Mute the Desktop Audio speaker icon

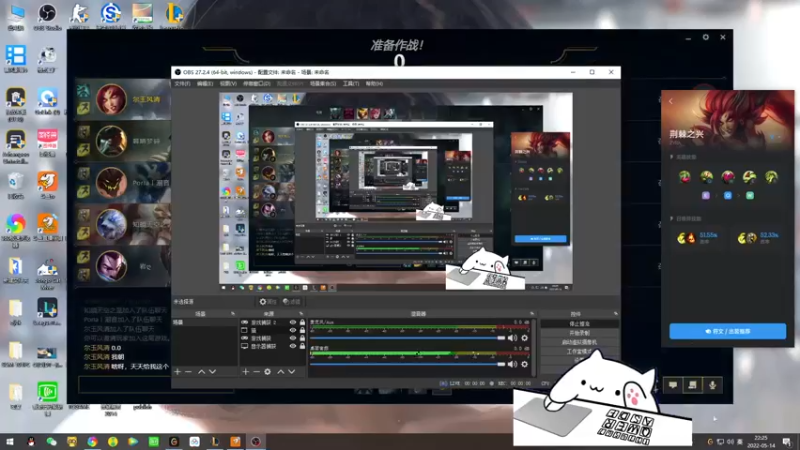click(x=512, y=364)
